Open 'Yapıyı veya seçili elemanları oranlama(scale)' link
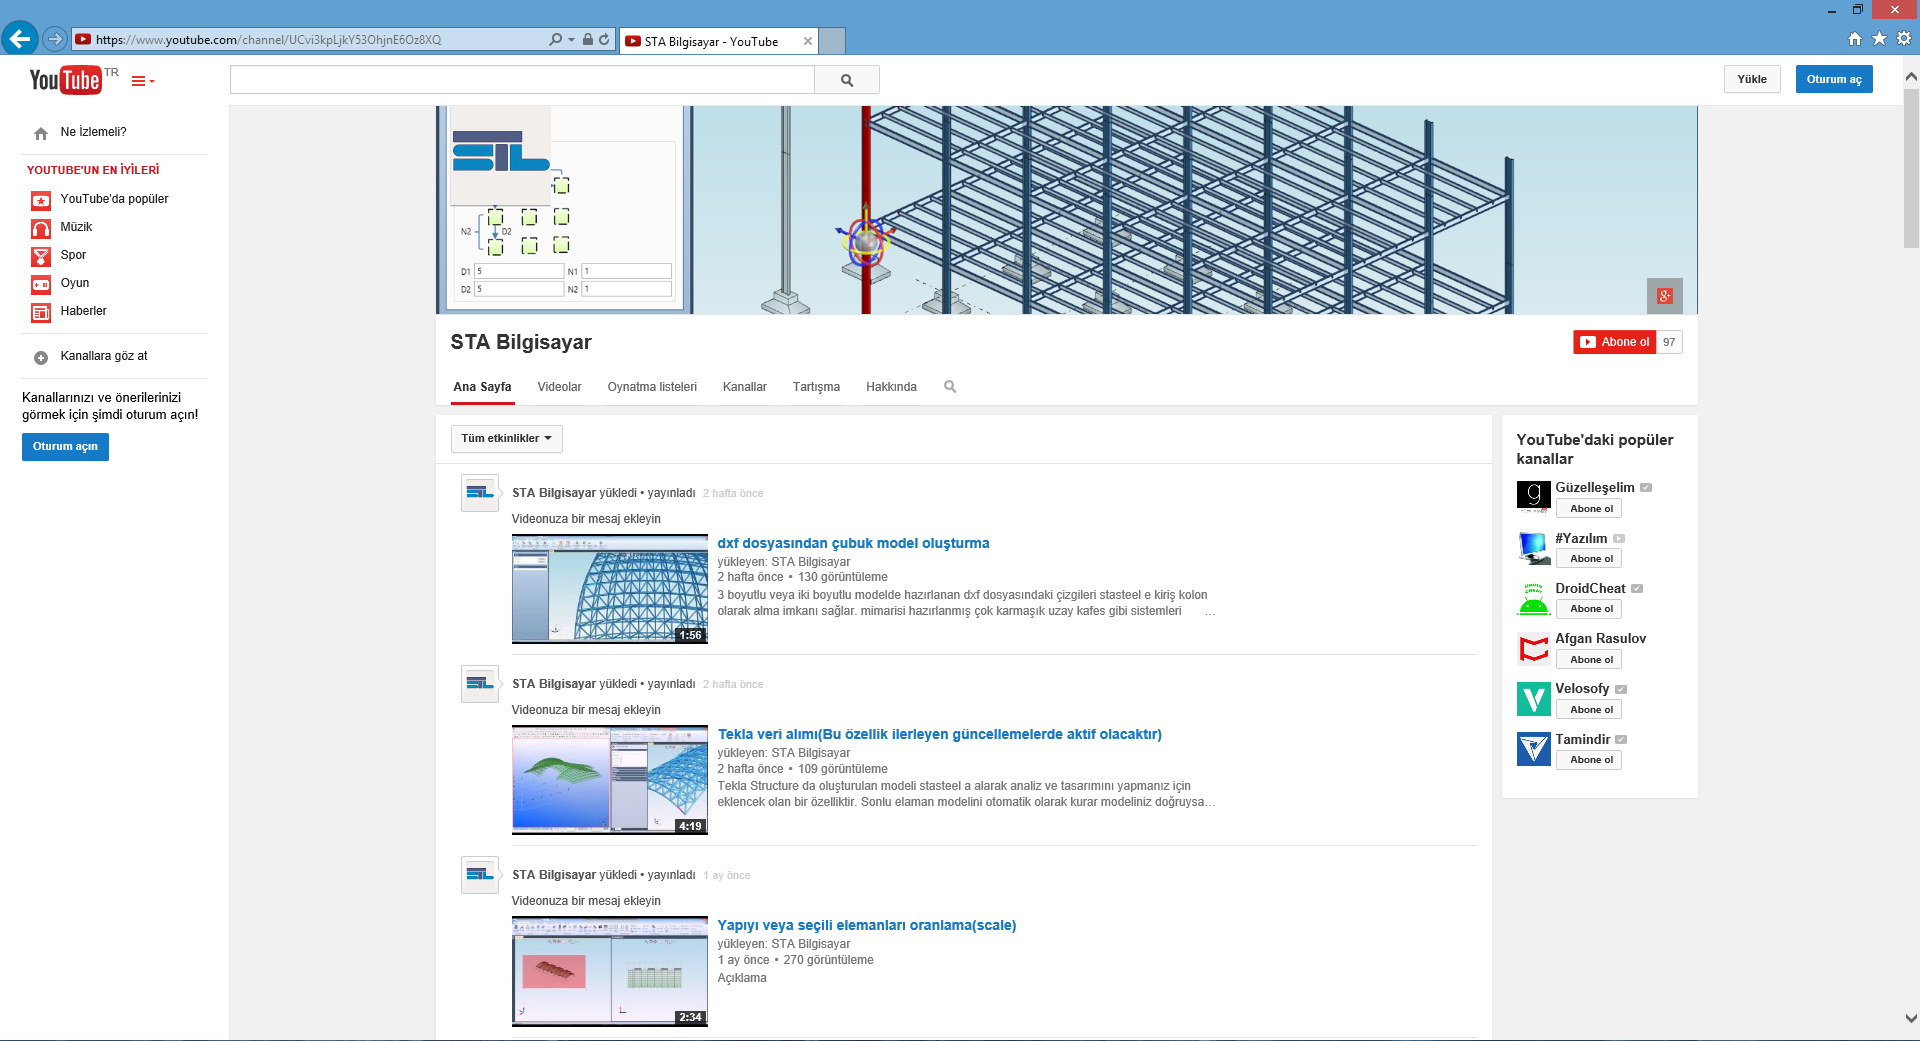 point(867,925)
